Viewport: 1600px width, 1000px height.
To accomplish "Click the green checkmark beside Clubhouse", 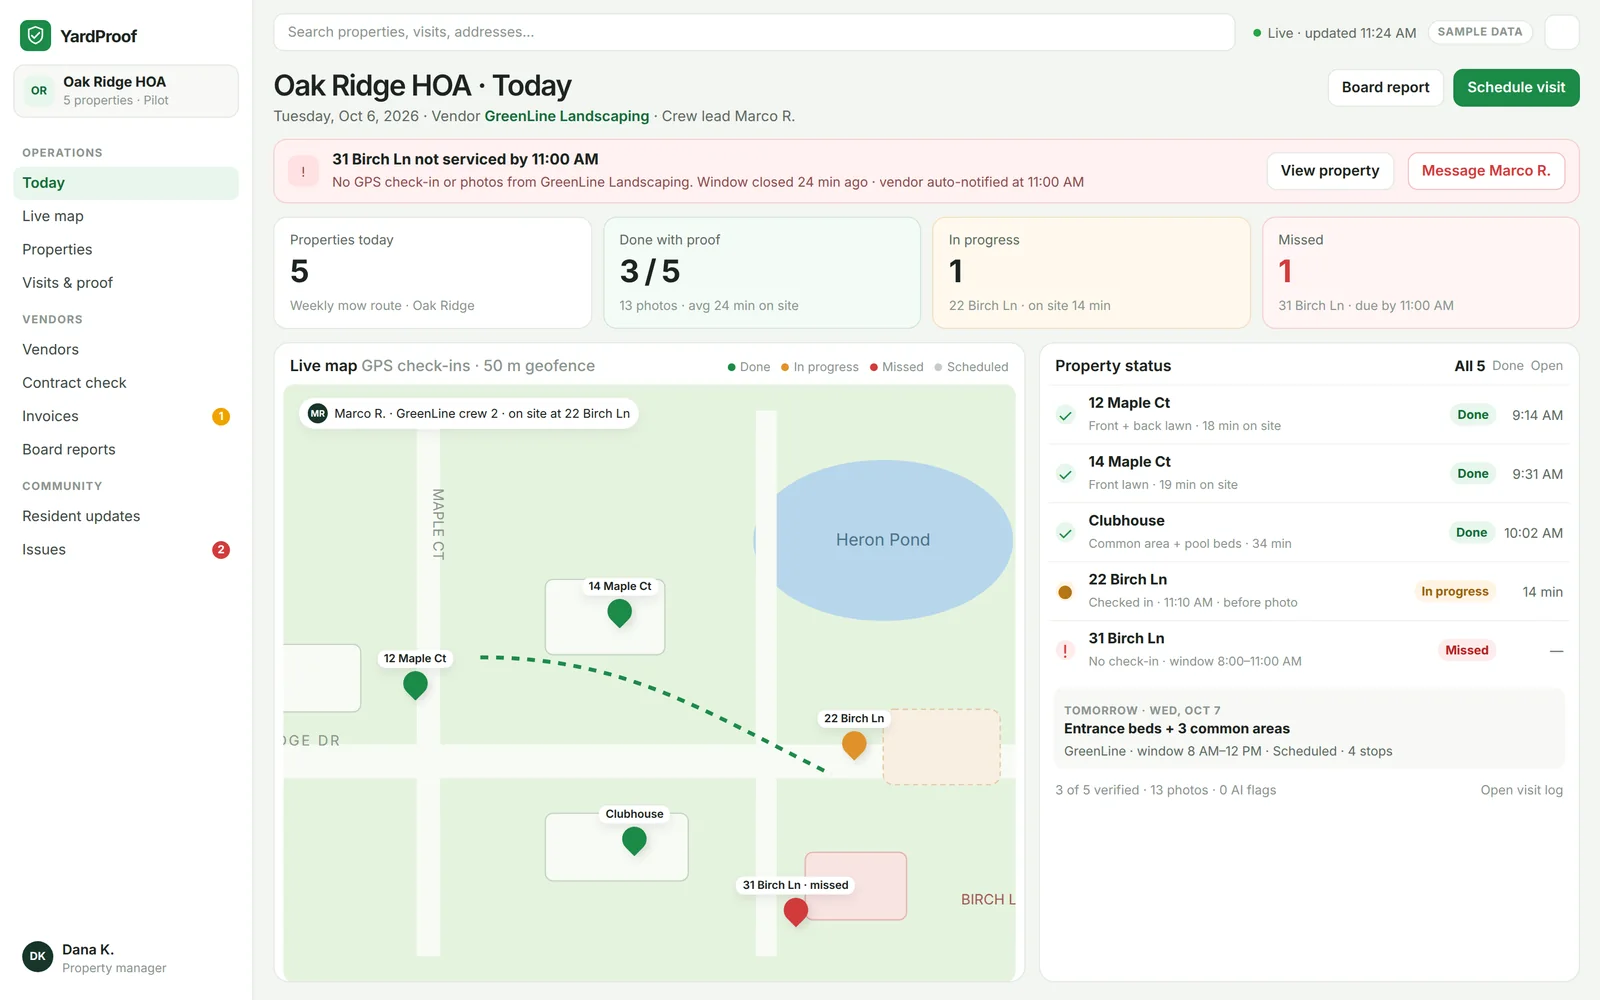I will tap(1065, 533).
